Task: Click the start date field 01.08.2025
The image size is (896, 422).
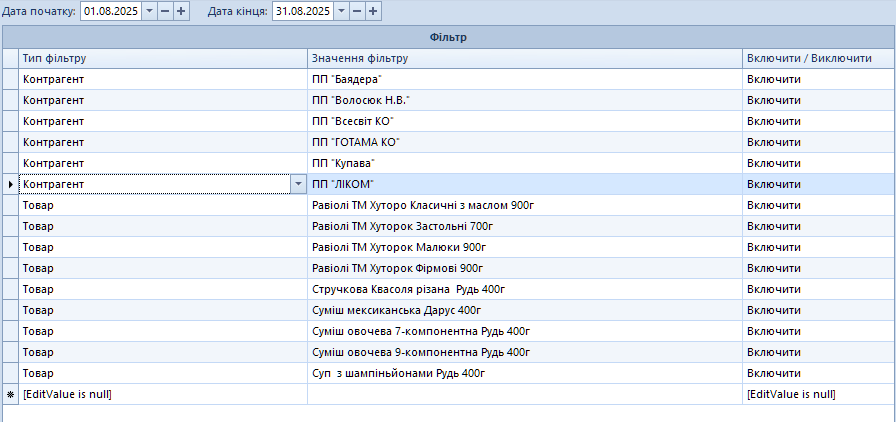Action: pyautogui.click(x=110, y=11)
